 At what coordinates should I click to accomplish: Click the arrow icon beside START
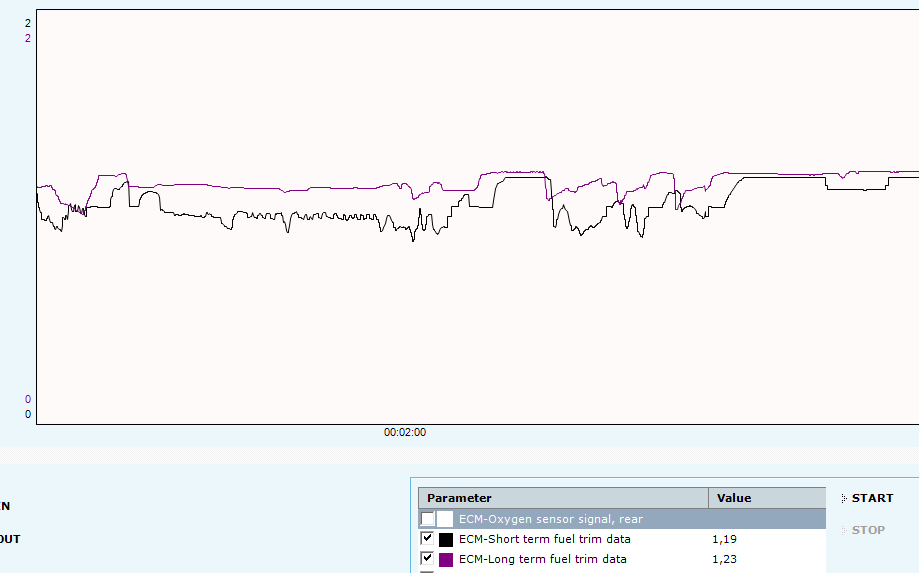(844, 498)
